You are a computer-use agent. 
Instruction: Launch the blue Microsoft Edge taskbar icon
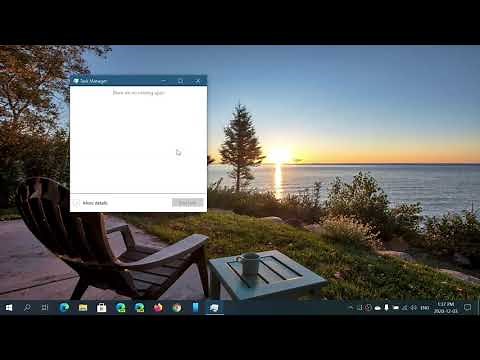coord(64,308)
